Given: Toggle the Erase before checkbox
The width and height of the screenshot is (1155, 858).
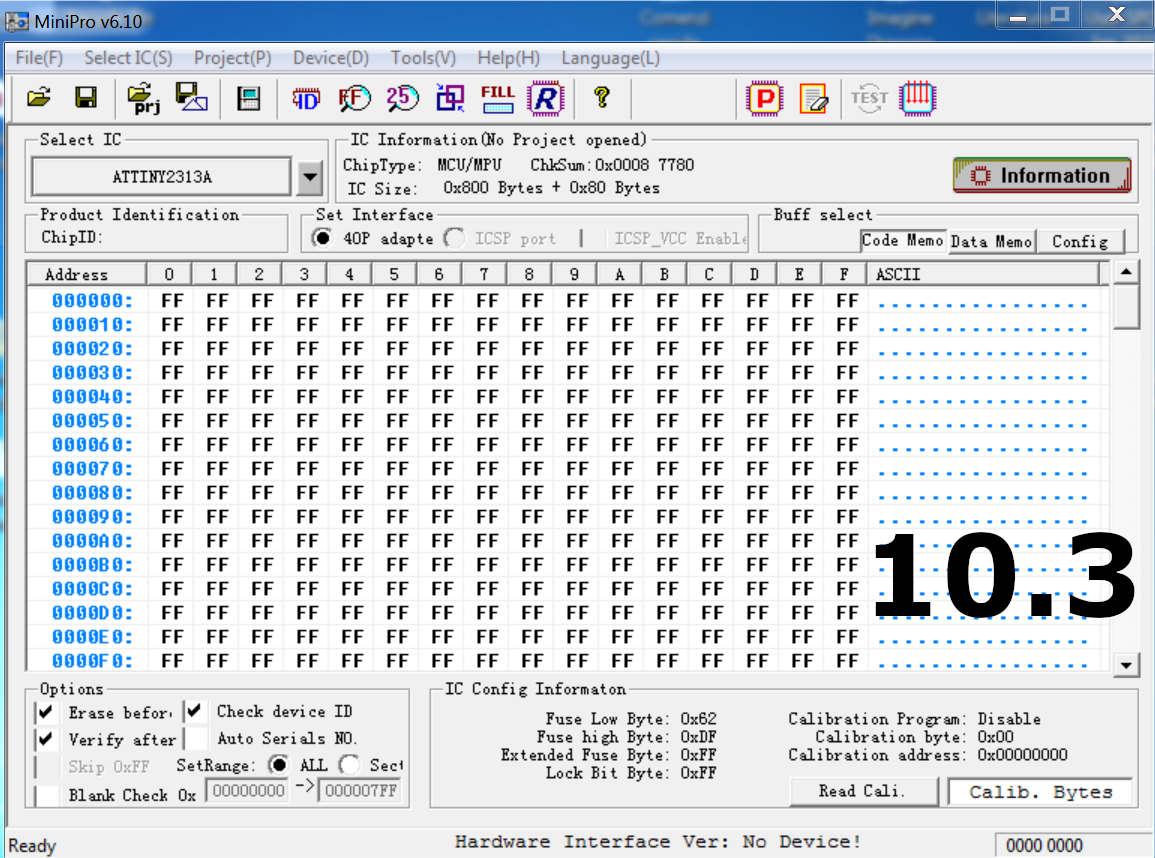Looking at the screenshot, I should (x=46, y=712).
